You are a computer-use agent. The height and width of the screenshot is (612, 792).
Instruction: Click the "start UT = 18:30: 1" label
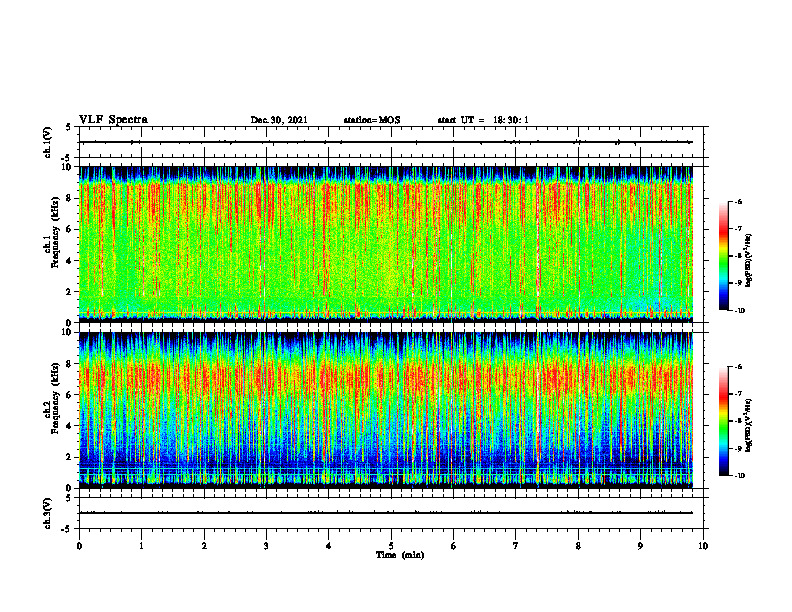[483, 120]
